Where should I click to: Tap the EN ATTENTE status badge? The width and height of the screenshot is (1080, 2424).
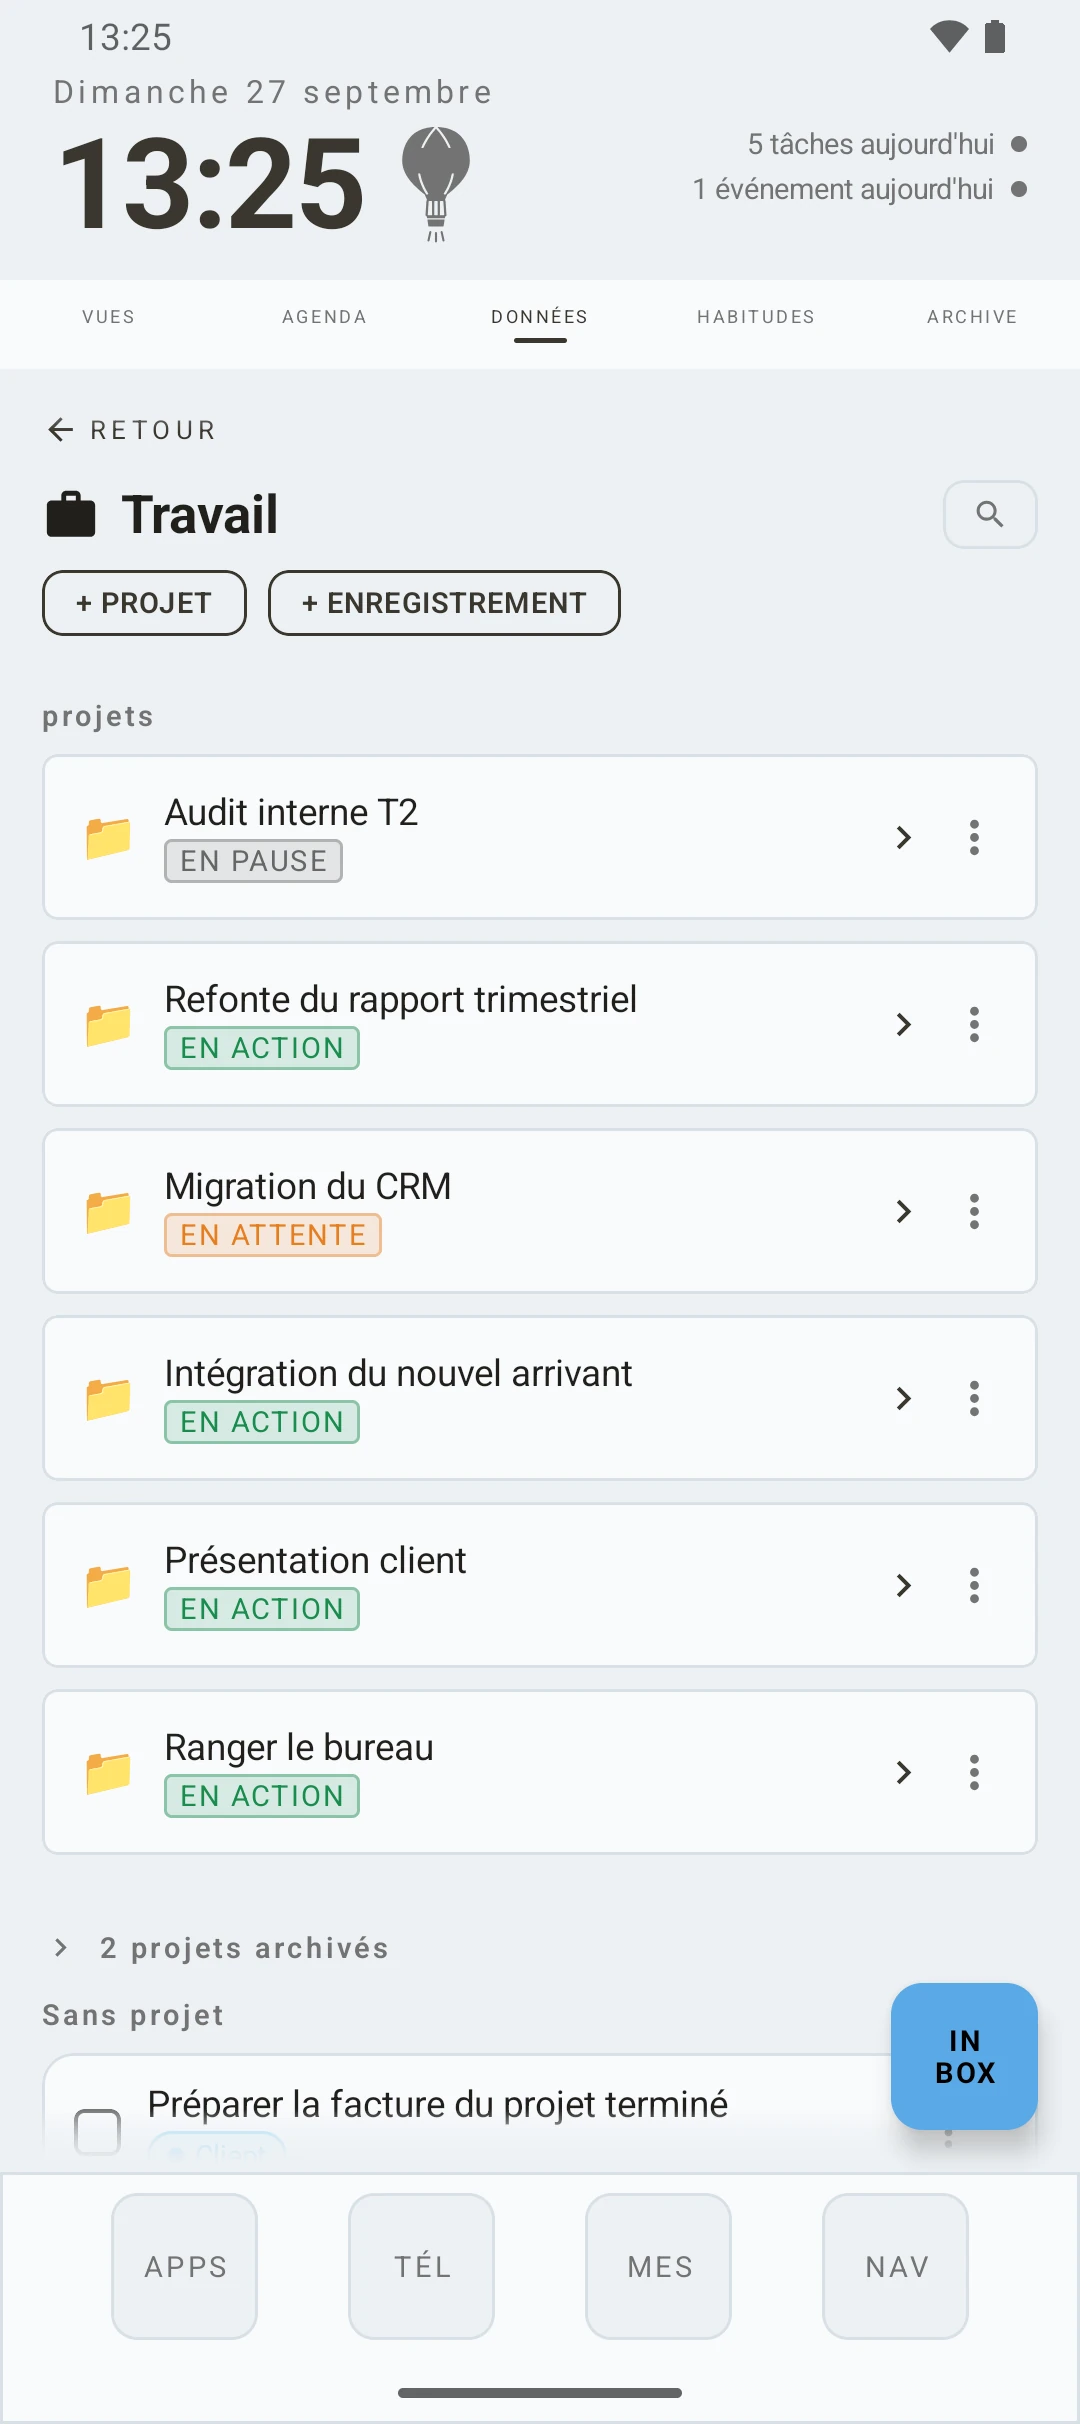tap(273, 1235)
